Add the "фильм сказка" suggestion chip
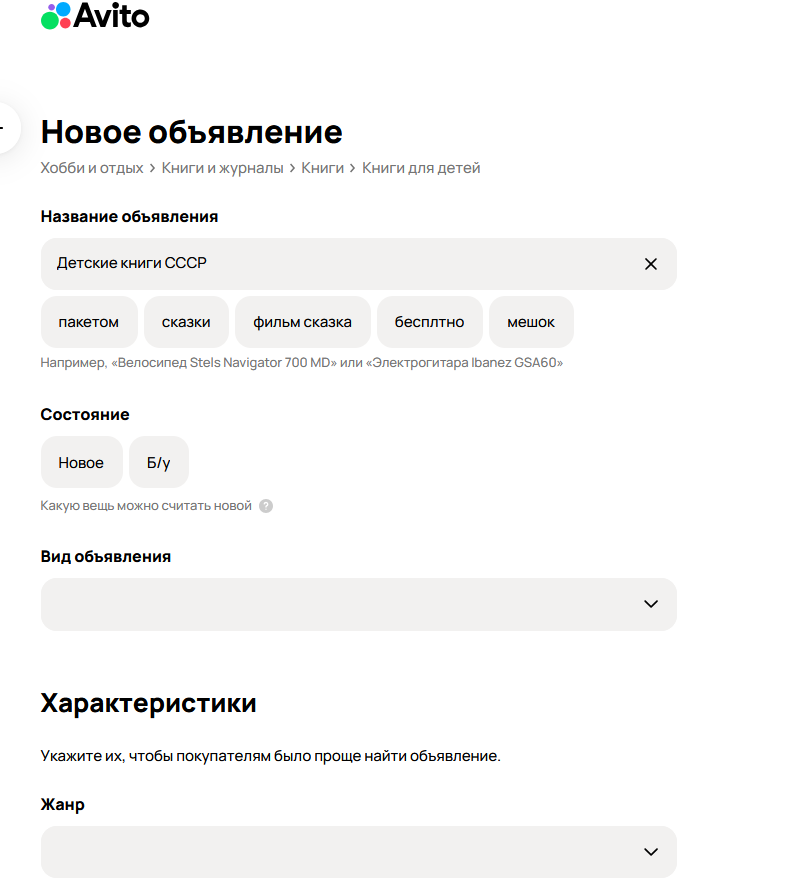The width and height of the screenshot is (807, 891). pyautogui.click(x=302, y=321)
